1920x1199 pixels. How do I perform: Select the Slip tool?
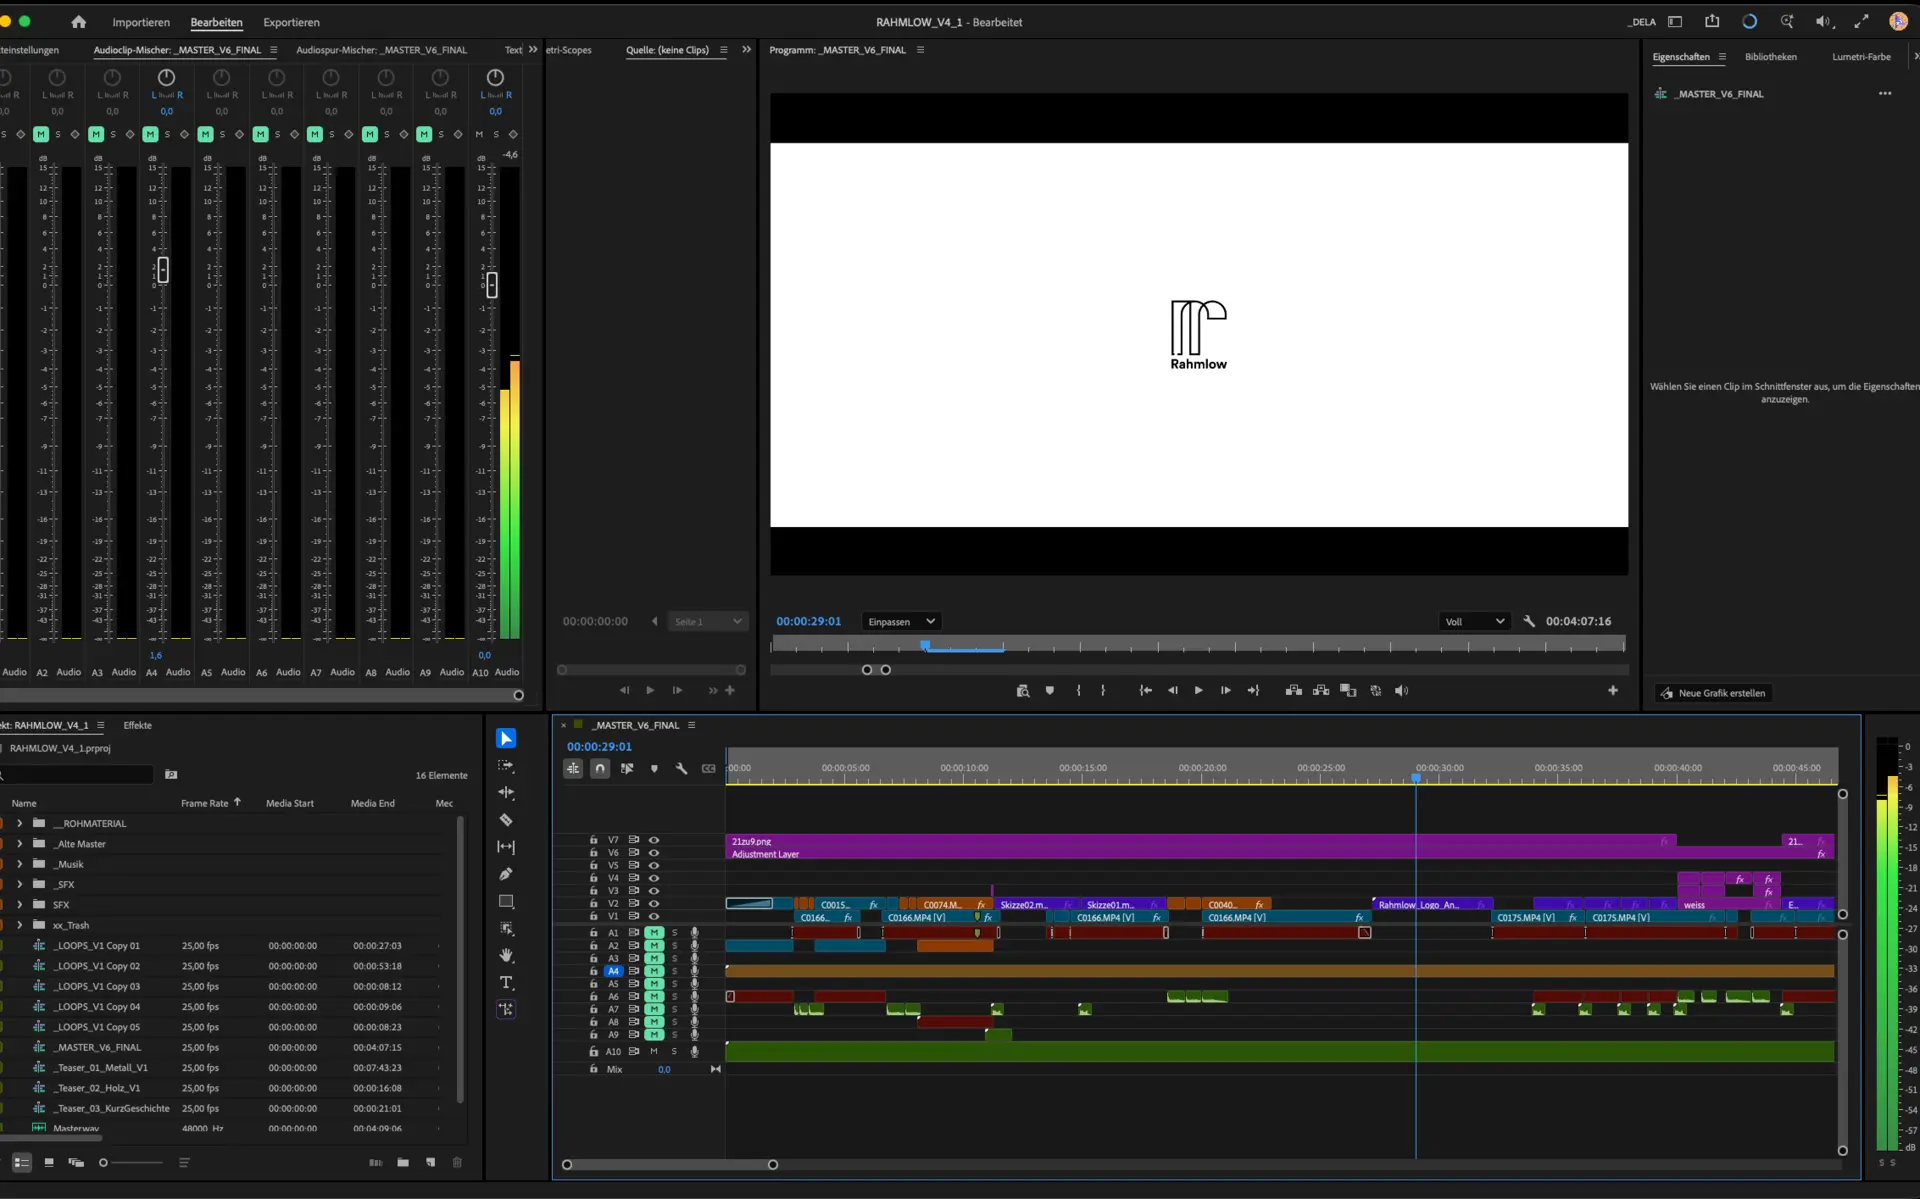[506, 847]
